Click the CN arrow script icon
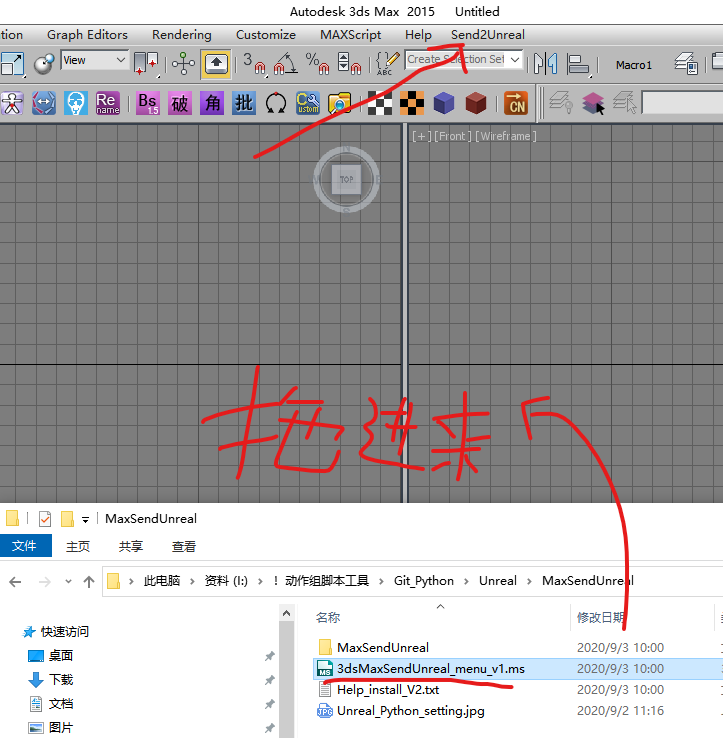The image size is (723, 738). 516,103
